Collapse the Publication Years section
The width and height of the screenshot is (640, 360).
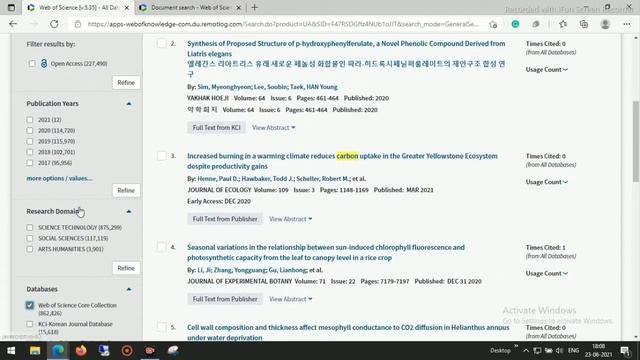(129, 104)
